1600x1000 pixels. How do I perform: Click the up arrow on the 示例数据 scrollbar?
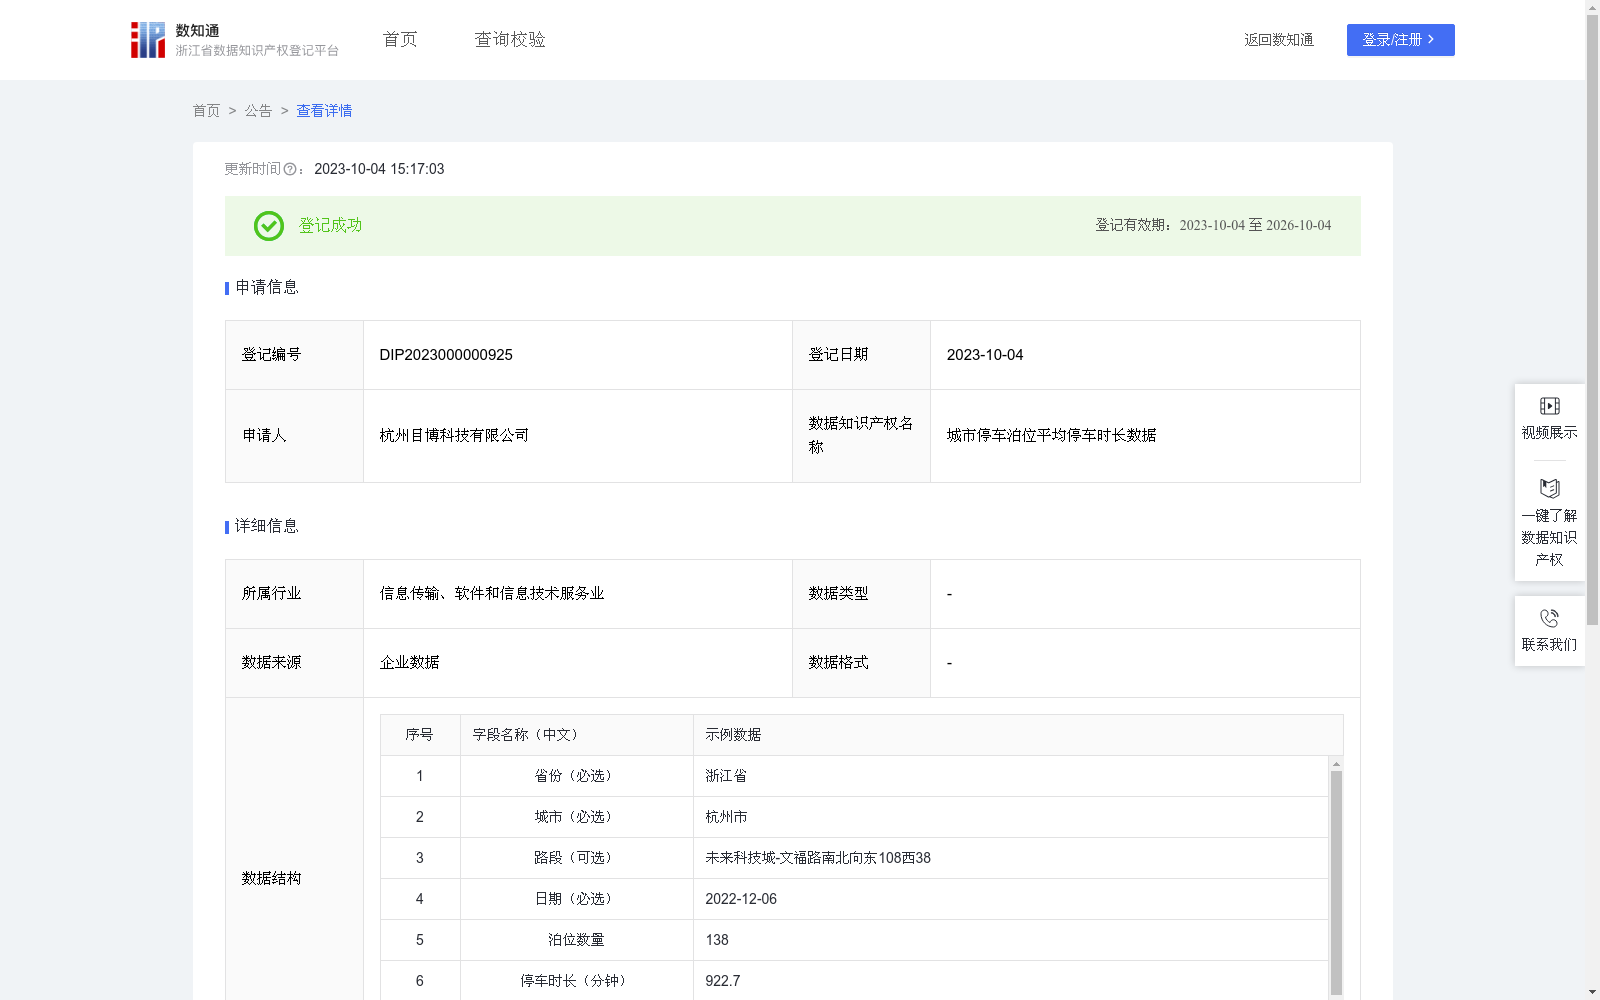click(x=1335, y=766)
